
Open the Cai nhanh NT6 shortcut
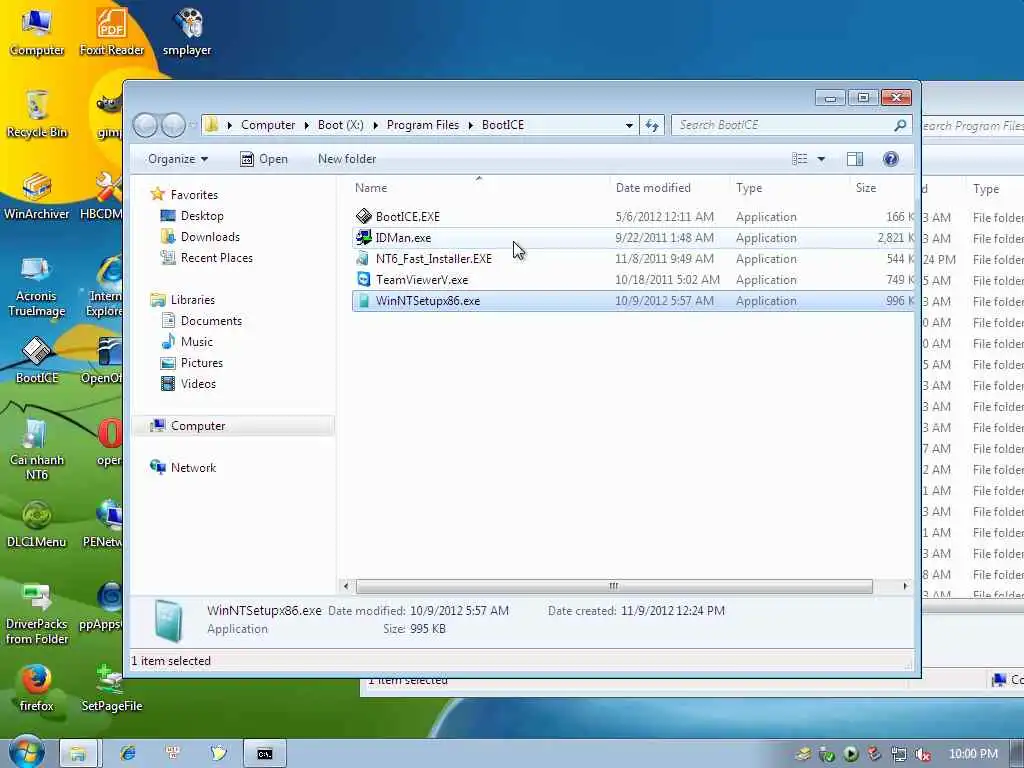point(37,449)
